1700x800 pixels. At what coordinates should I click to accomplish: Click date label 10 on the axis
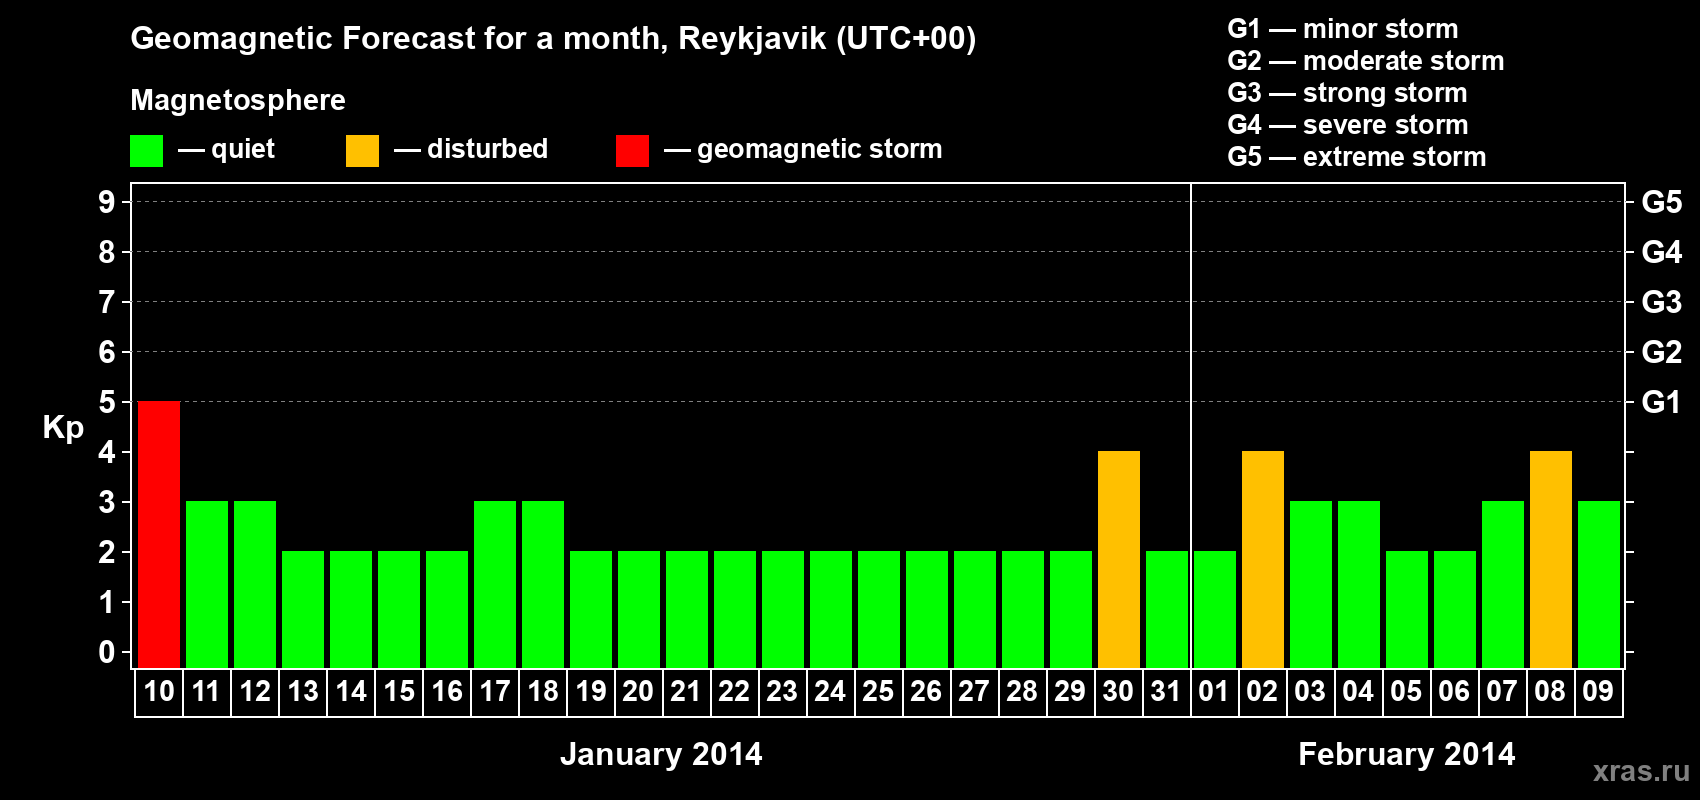(x=159, y=691)
